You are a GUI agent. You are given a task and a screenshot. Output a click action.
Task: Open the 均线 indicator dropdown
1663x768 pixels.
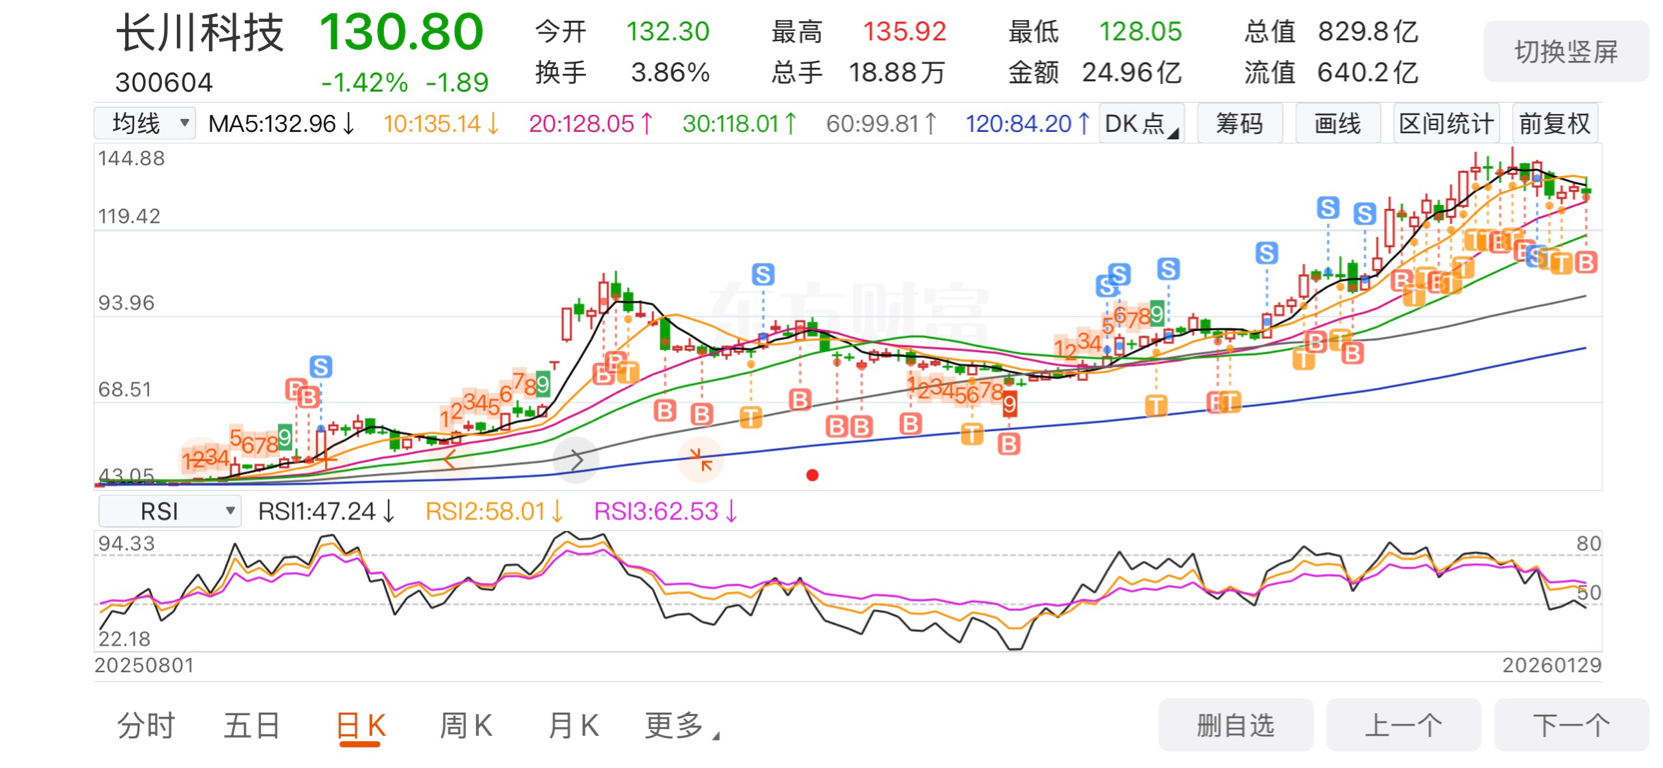pos(145,123)
